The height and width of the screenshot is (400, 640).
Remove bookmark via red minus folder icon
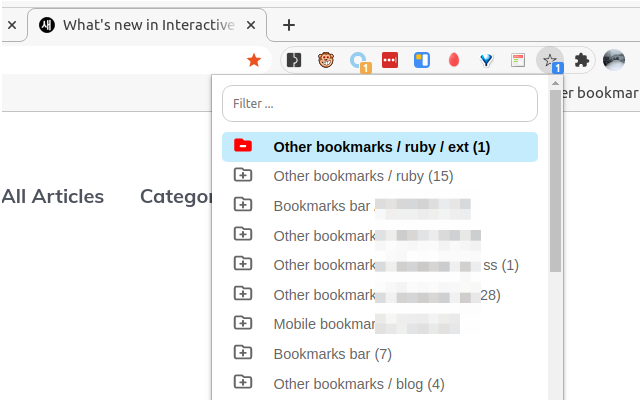(x=243, y=146)
